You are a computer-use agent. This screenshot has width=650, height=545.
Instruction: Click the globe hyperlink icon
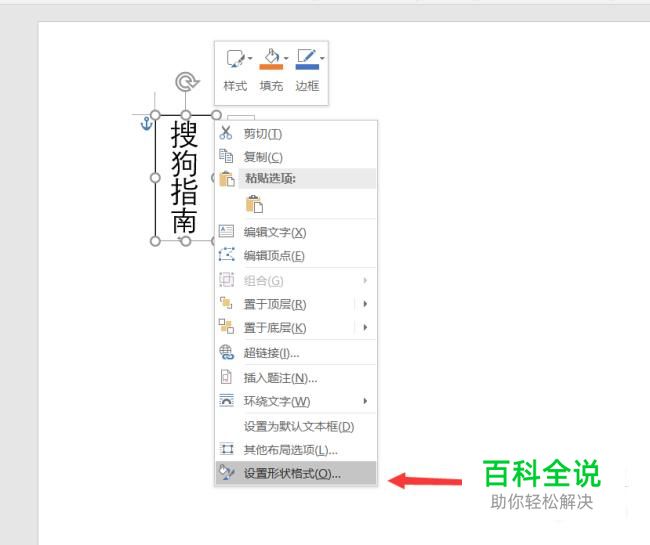point(226,352)
